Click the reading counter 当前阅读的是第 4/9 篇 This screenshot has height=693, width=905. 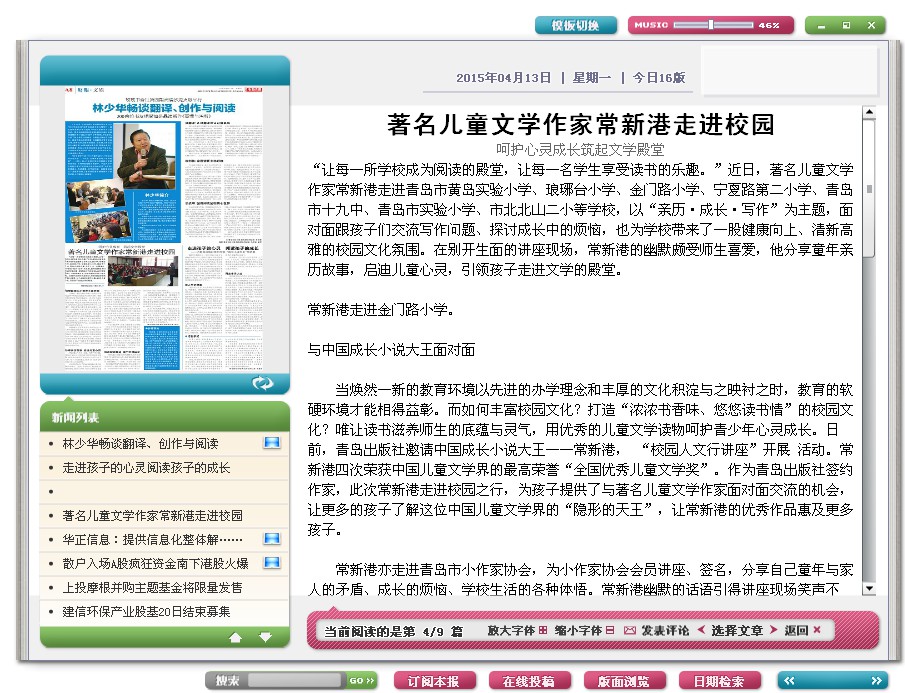[x=394, y=631]
